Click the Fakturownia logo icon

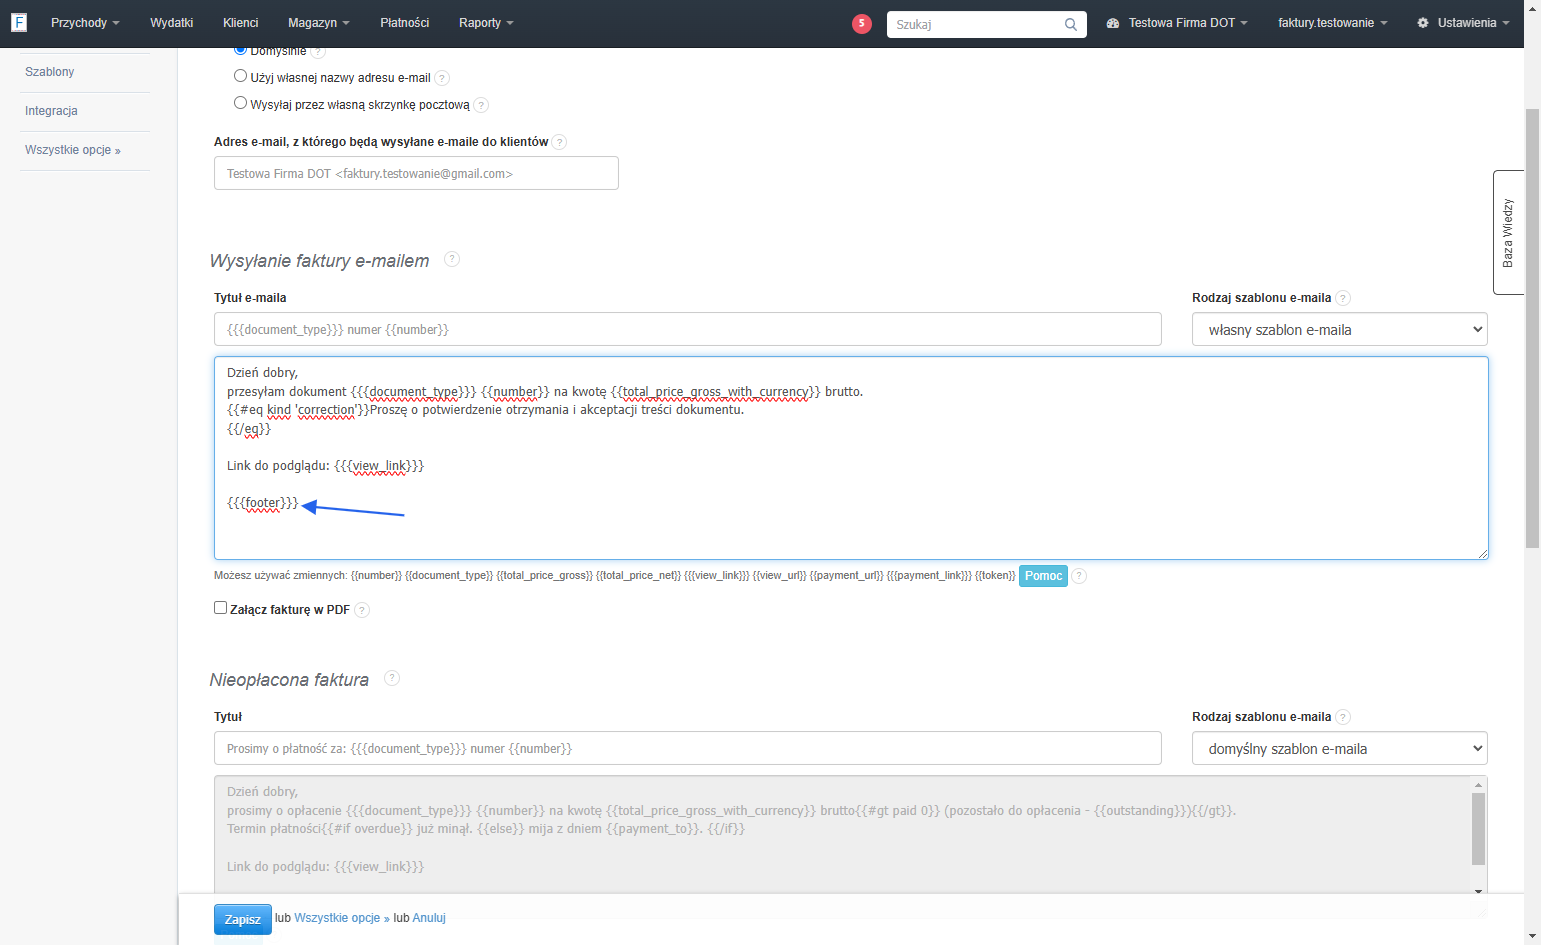coord(19,22)
